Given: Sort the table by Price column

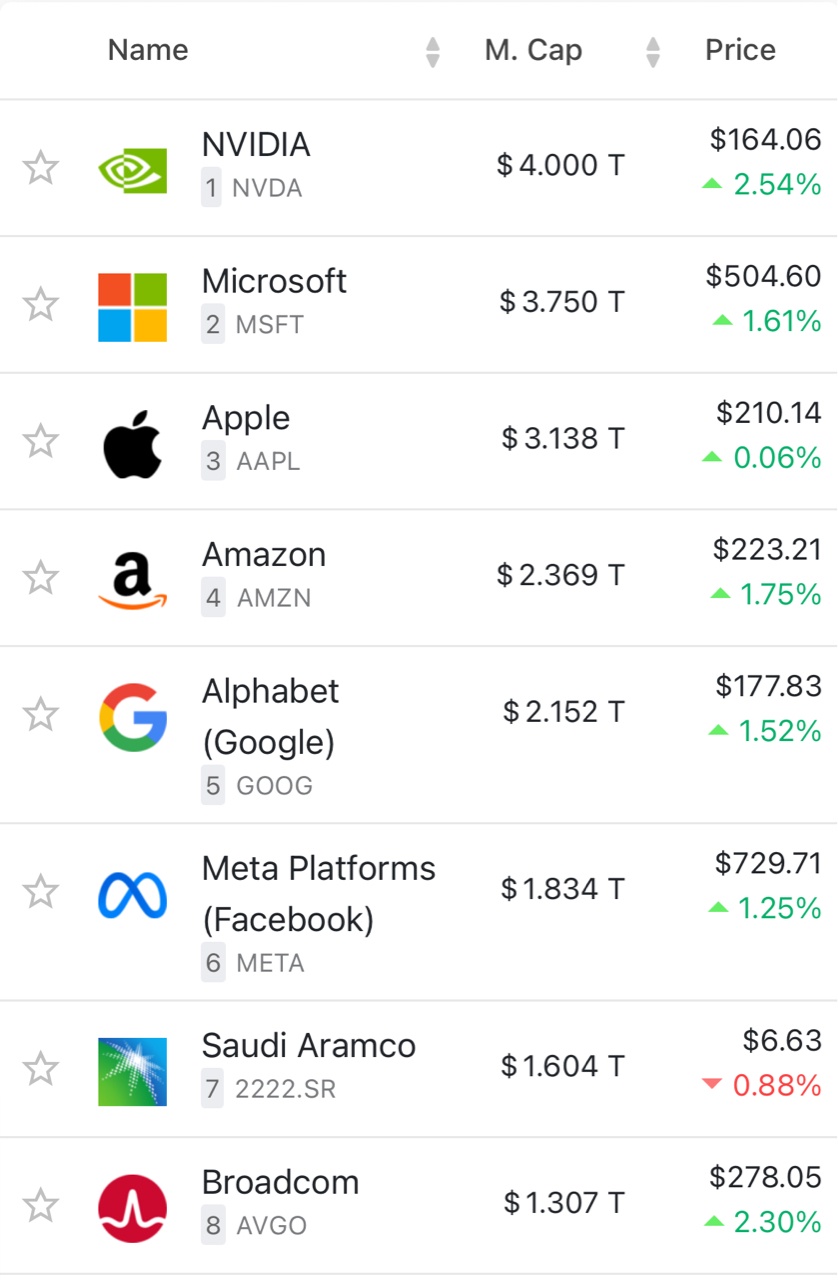Looking at the screenshot, I should (x=740, y=50).
